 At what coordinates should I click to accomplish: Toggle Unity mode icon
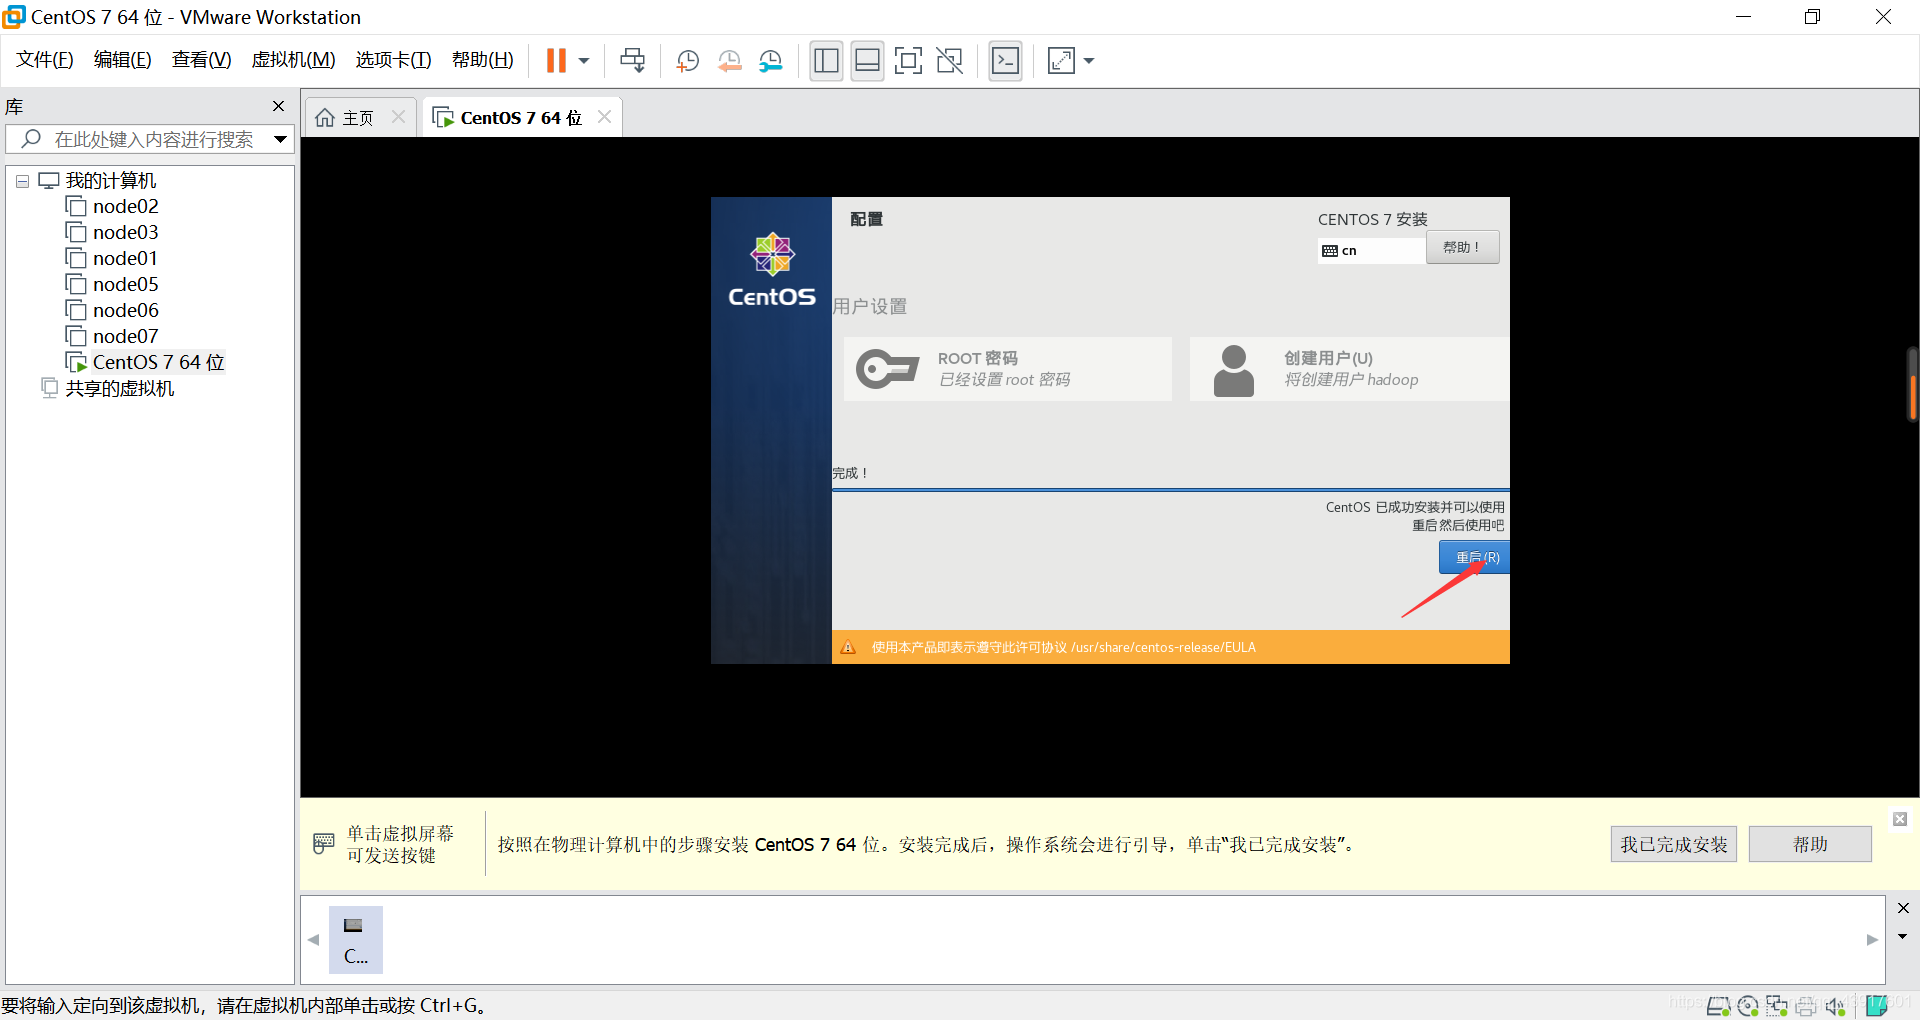coord(949,61)
